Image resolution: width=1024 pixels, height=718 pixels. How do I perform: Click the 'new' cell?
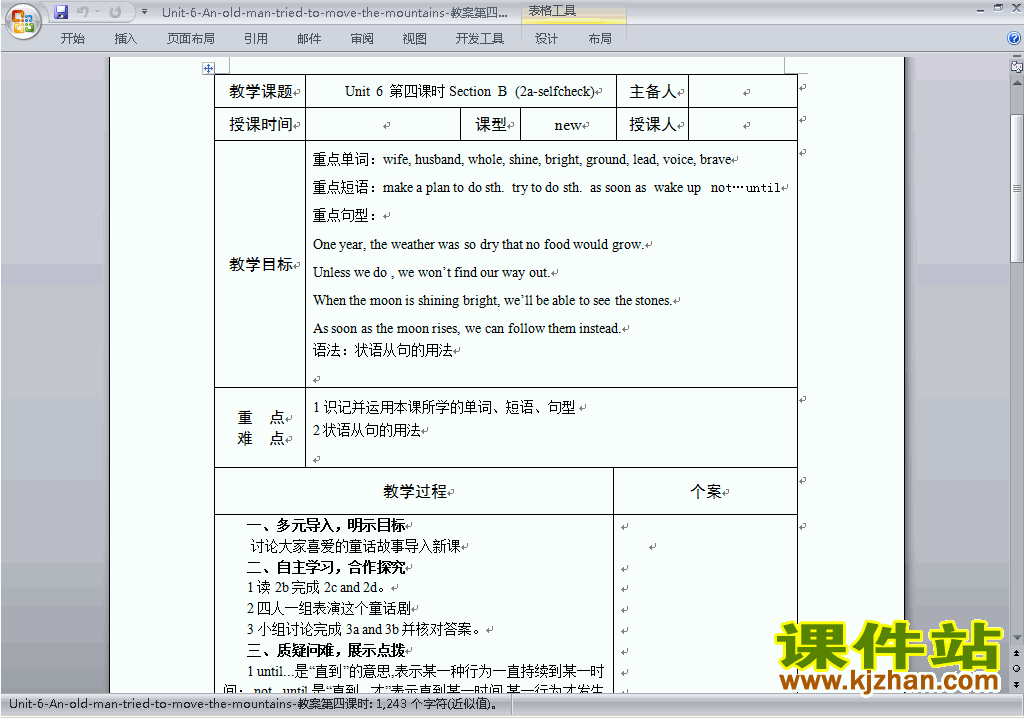(568, 124)
